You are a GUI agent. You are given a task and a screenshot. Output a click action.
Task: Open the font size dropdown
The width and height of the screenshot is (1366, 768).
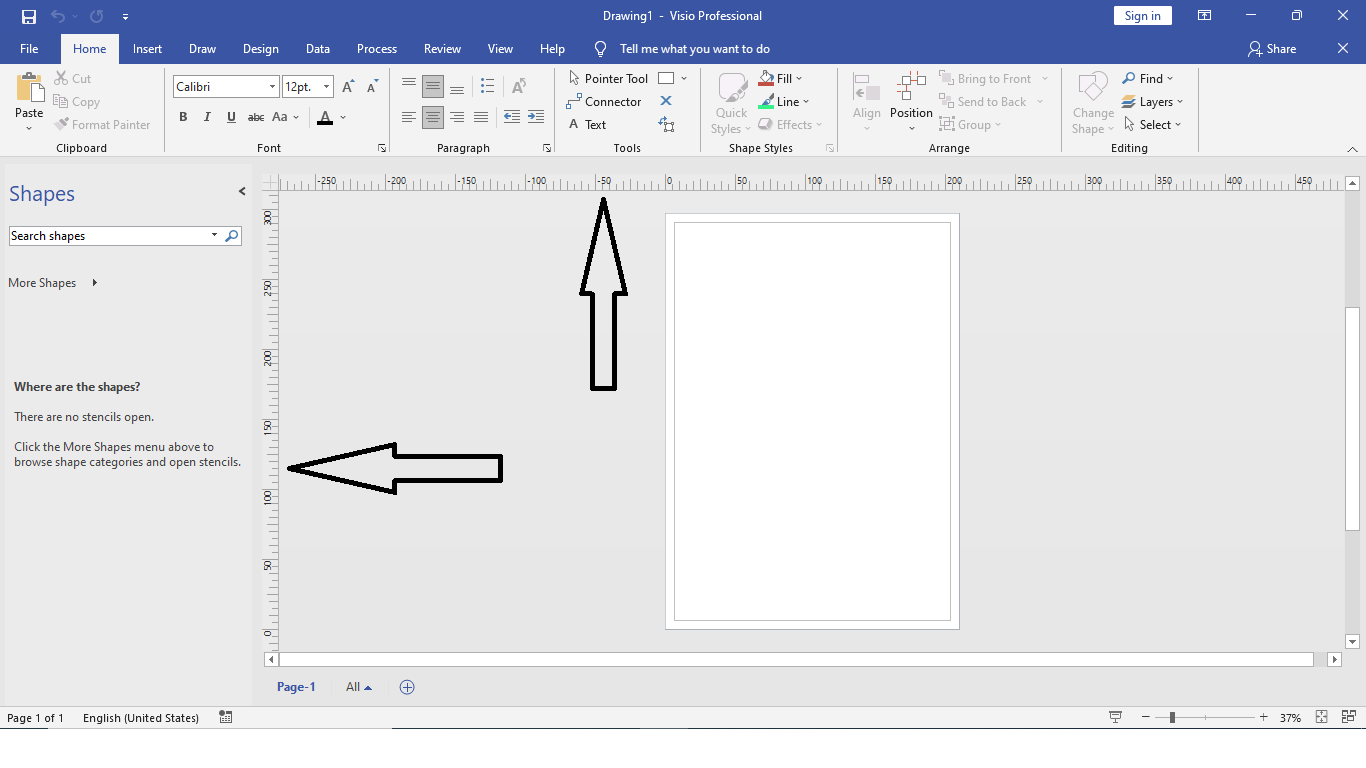325,86
